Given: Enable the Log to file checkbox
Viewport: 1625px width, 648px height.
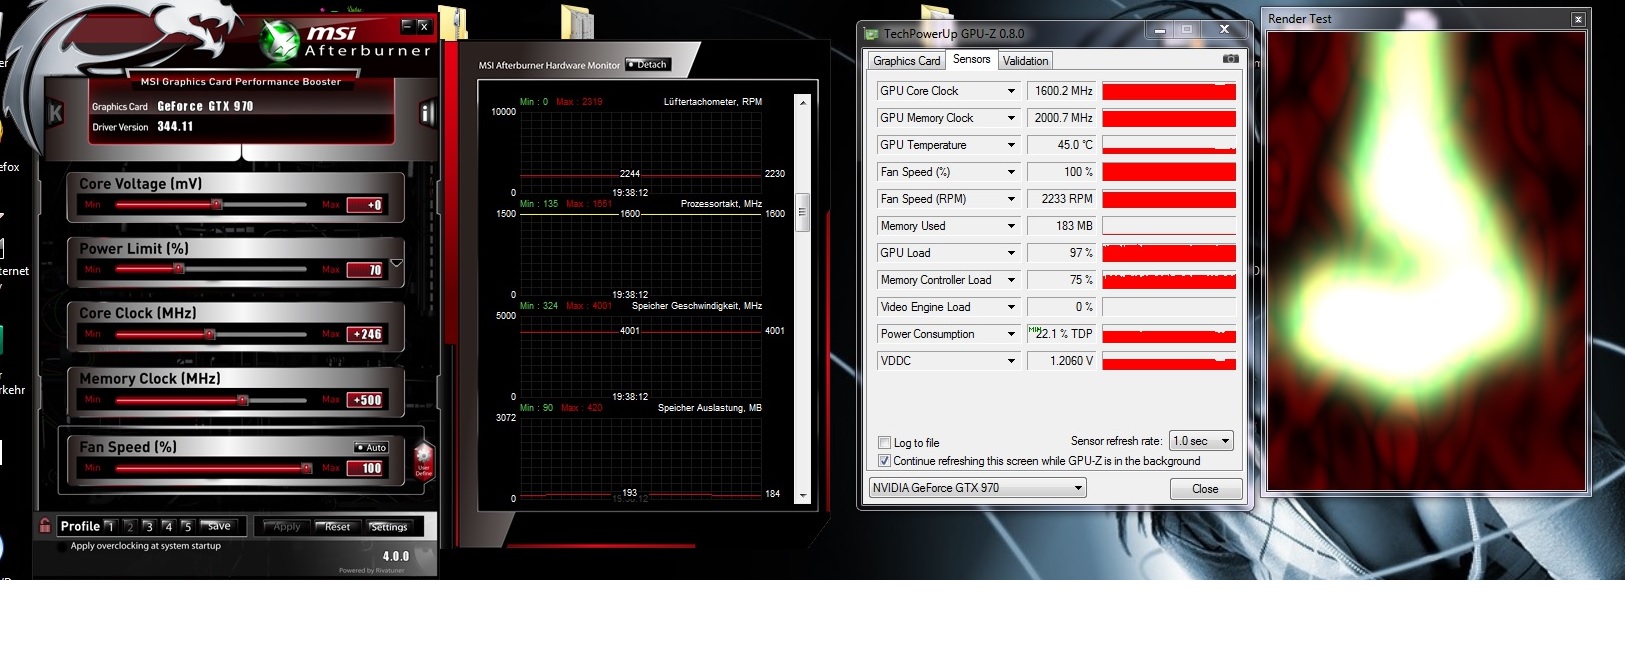Looking at the screenshot, I should pos(884,442).
